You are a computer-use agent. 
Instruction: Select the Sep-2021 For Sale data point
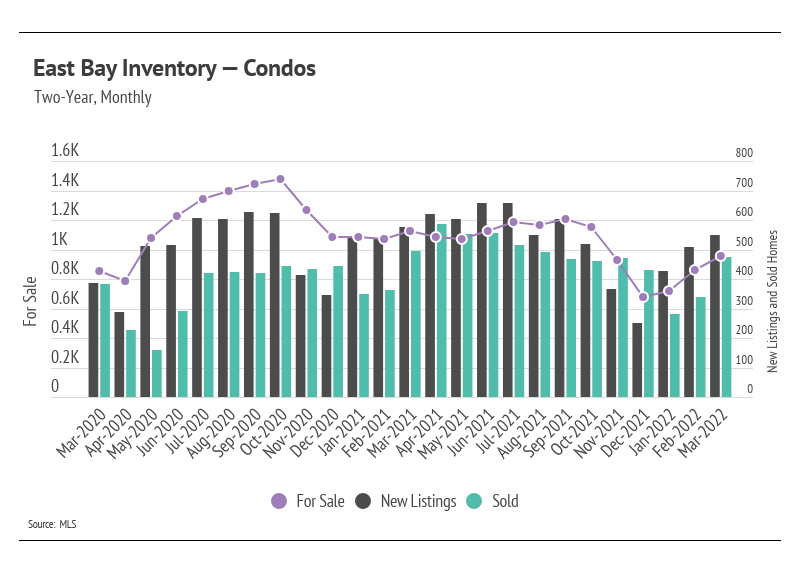565,219
